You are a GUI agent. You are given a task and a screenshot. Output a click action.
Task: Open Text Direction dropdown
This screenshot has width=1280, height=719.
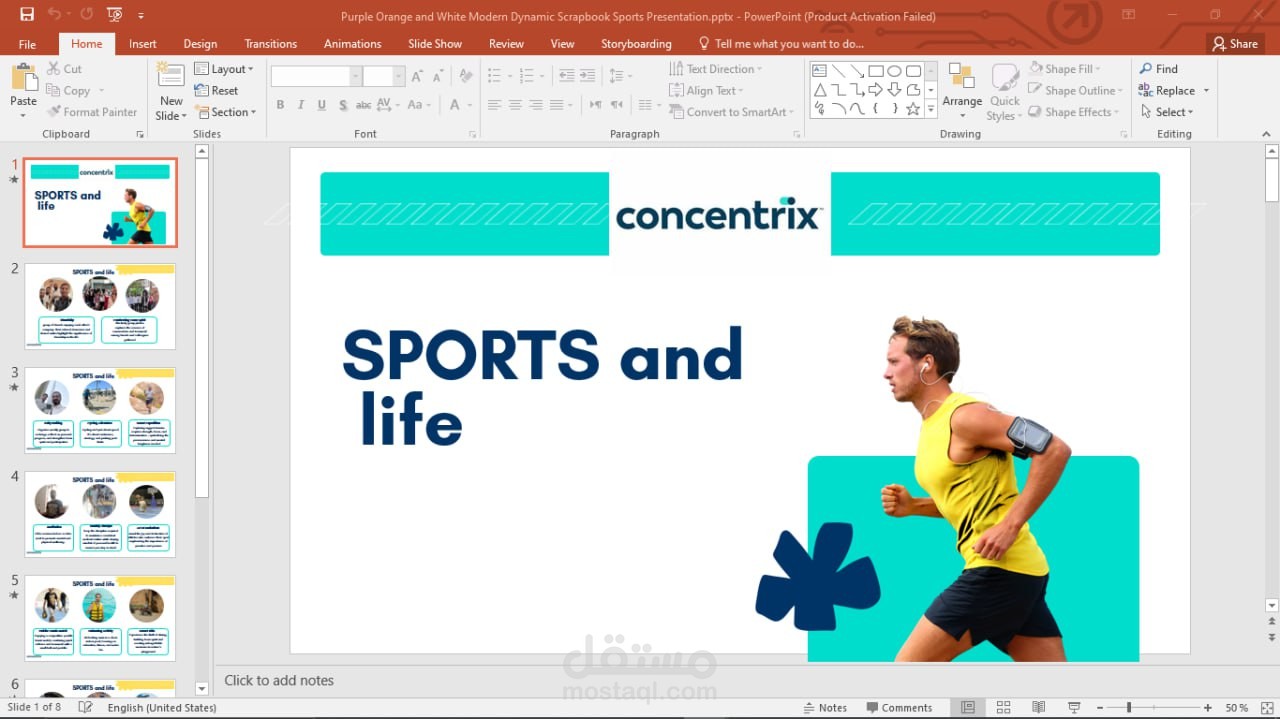pos(716,69)
